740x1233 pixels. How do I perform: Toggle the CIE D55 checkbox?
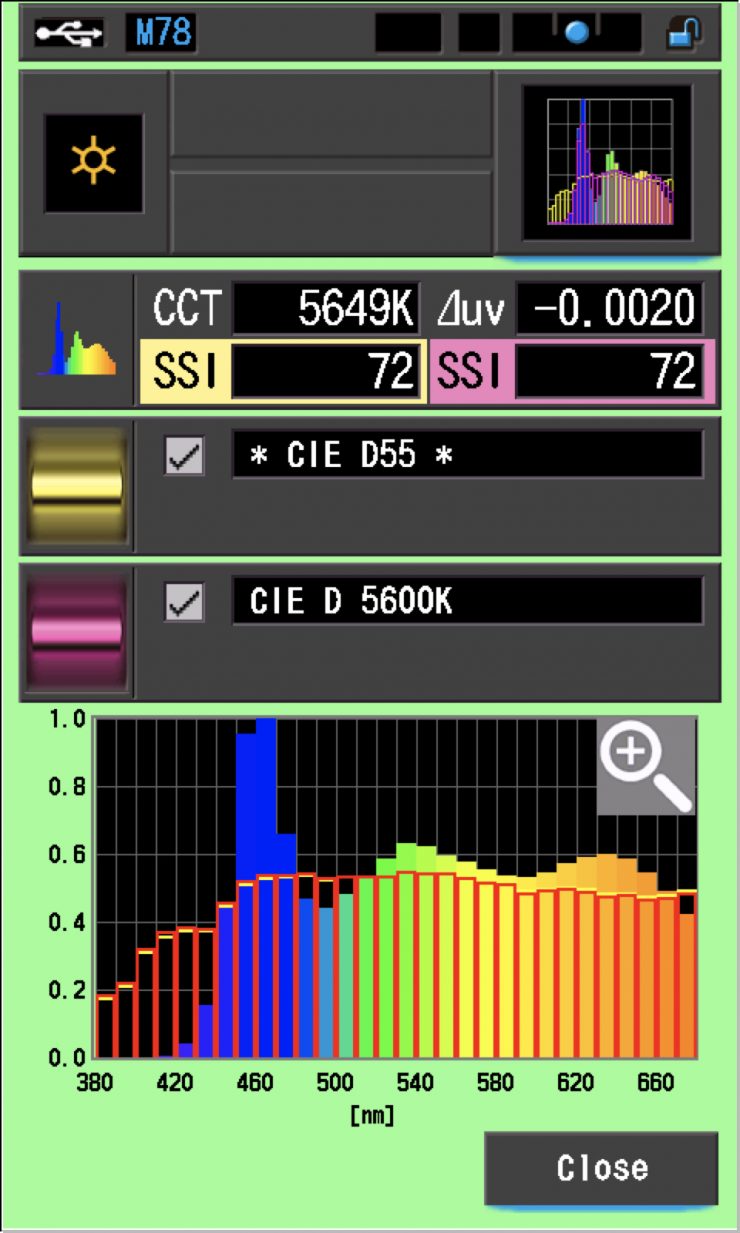184,456
